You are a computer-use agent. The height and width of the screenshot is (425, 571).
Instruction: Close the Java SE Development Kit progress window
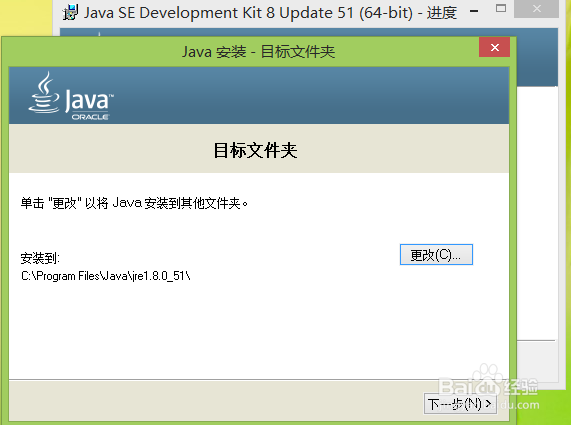tap(536, 9)
